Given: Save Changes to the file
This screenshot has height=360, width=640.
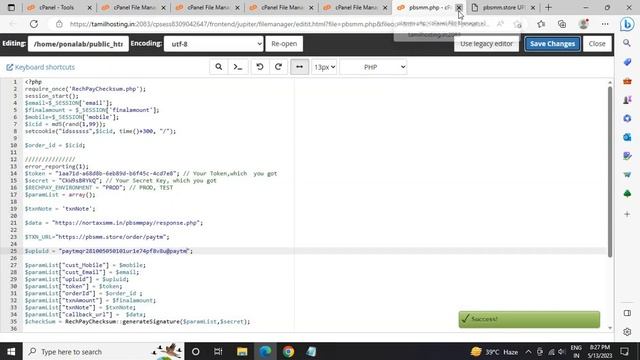Looking at the screenshot, I should coord(552,44).
